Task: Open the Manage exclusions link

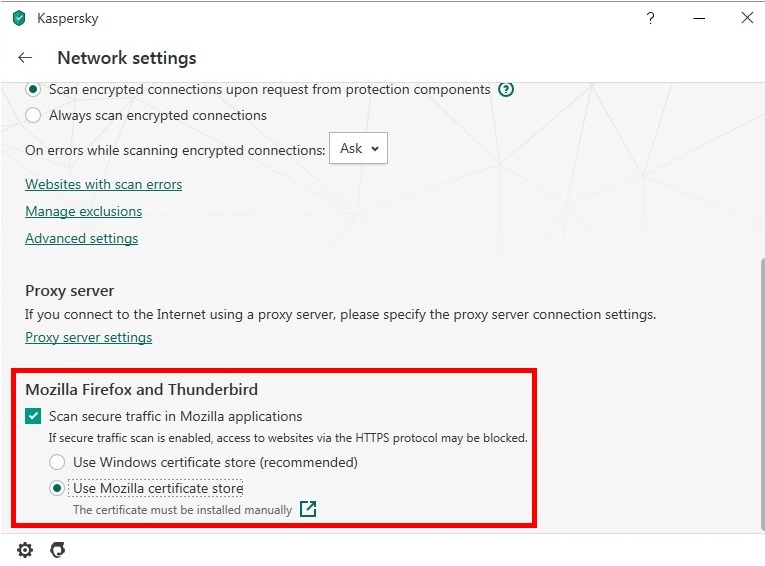Action: (x=83, y=211)
